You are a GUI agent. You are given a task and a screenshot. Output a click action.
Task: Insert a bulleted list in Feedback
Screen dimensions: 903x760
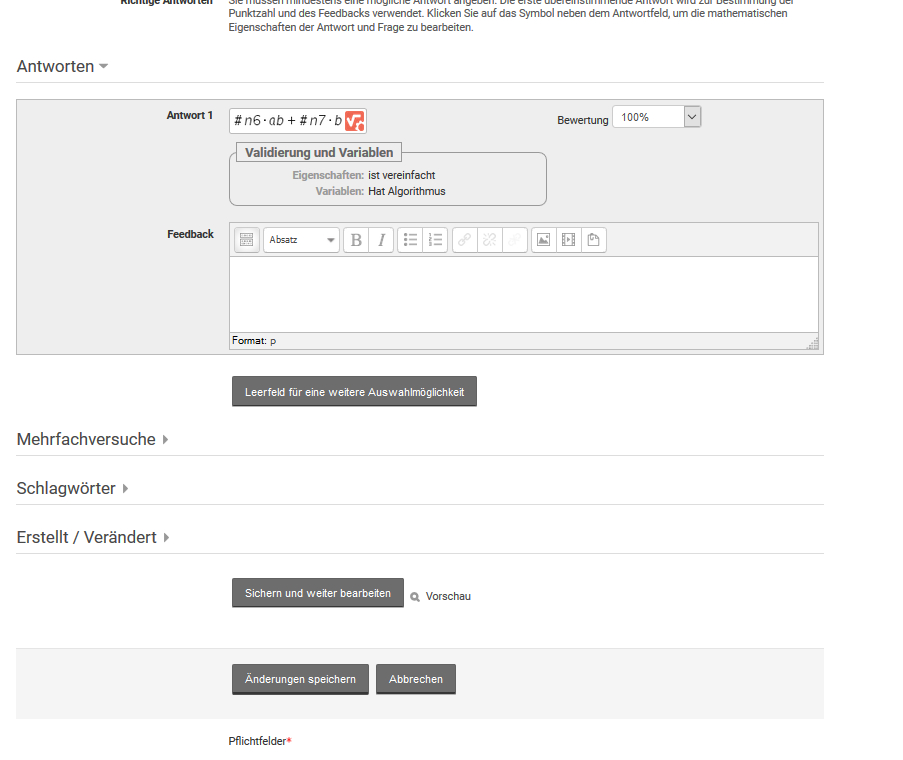tap(409, 240)
